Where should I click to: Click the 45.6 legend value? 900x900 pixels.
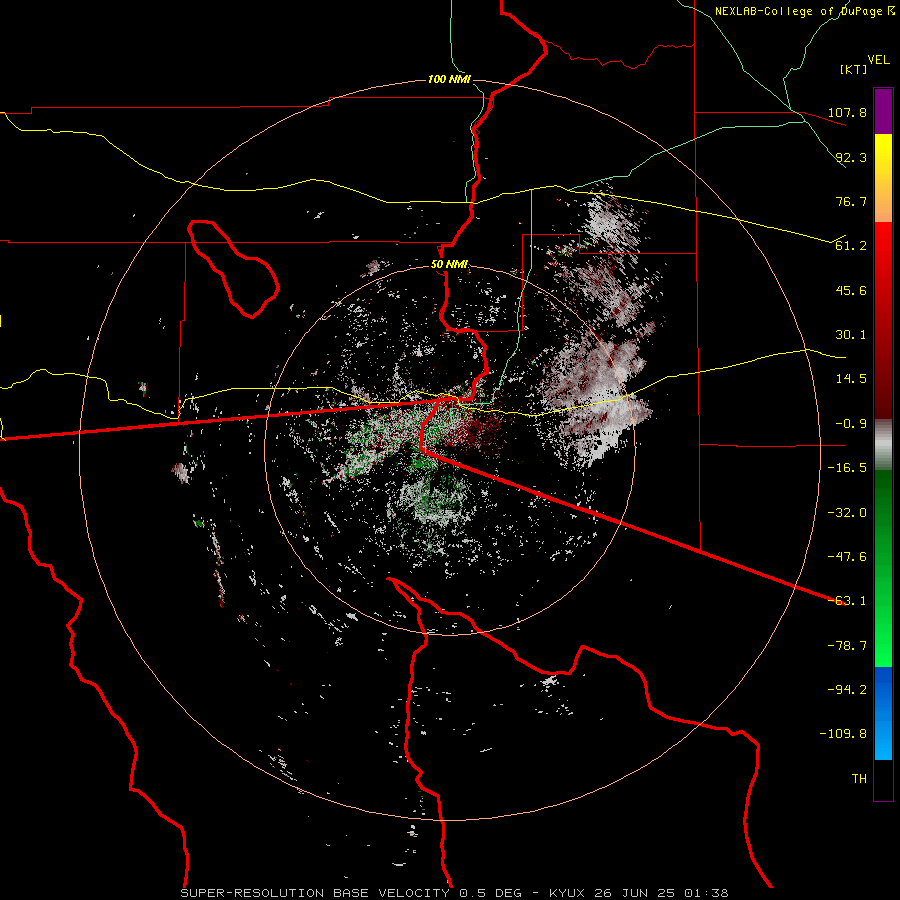[851, 290]
